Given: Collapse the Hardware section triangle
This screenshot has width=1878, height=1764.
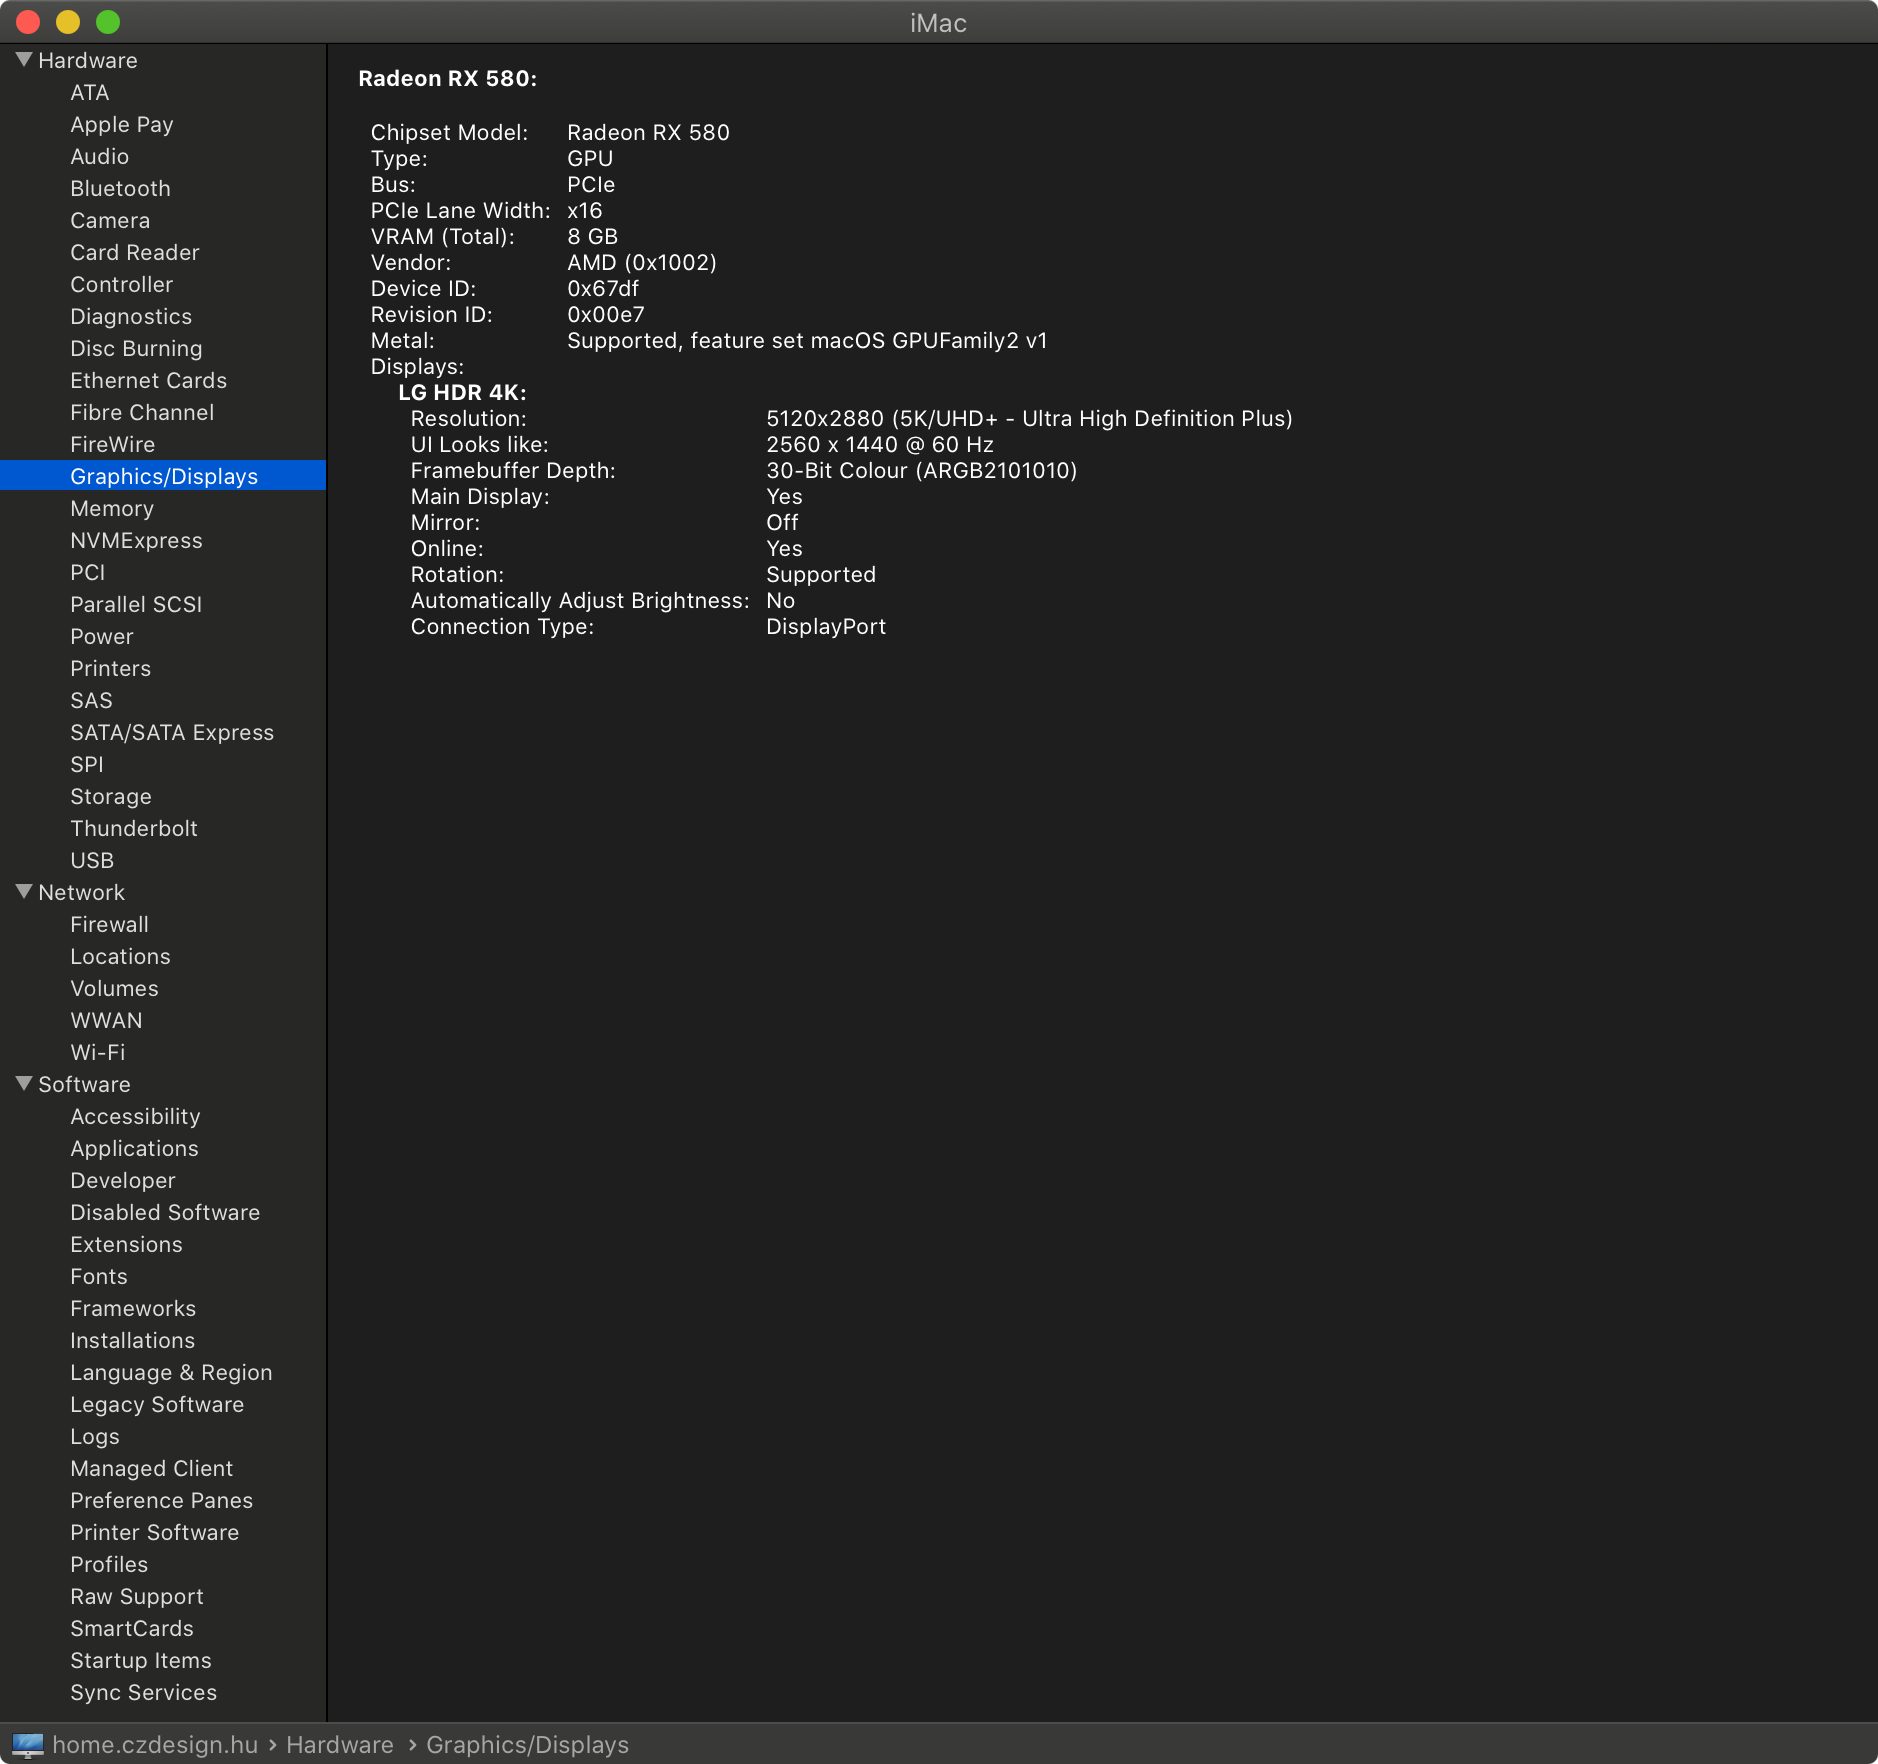Looking at the screenshot, I should coord(24,60).
